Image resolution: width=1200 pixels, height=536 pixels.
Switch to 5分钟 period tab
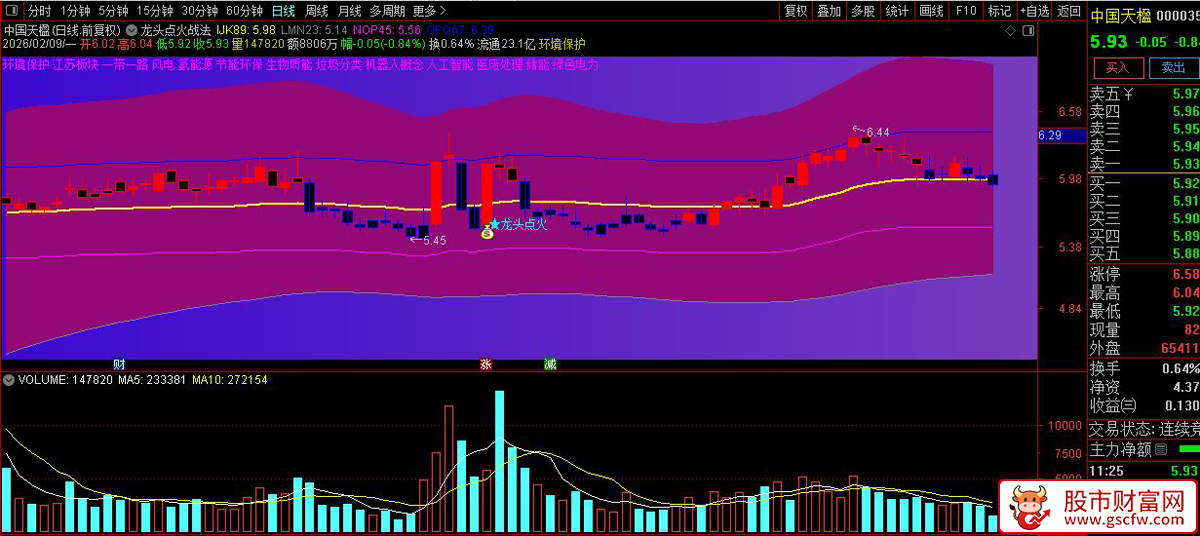114,11
